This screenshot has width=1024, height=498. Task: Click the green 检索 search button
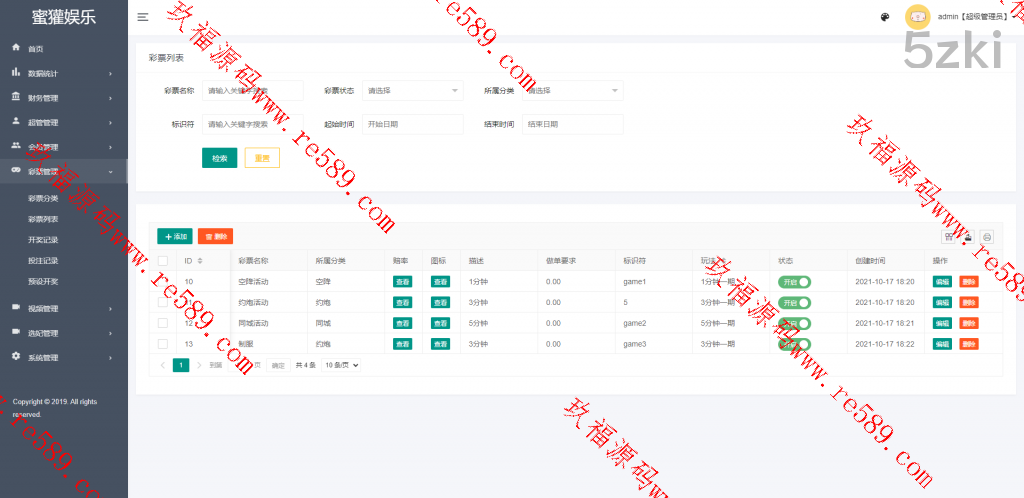pos(219,158)
